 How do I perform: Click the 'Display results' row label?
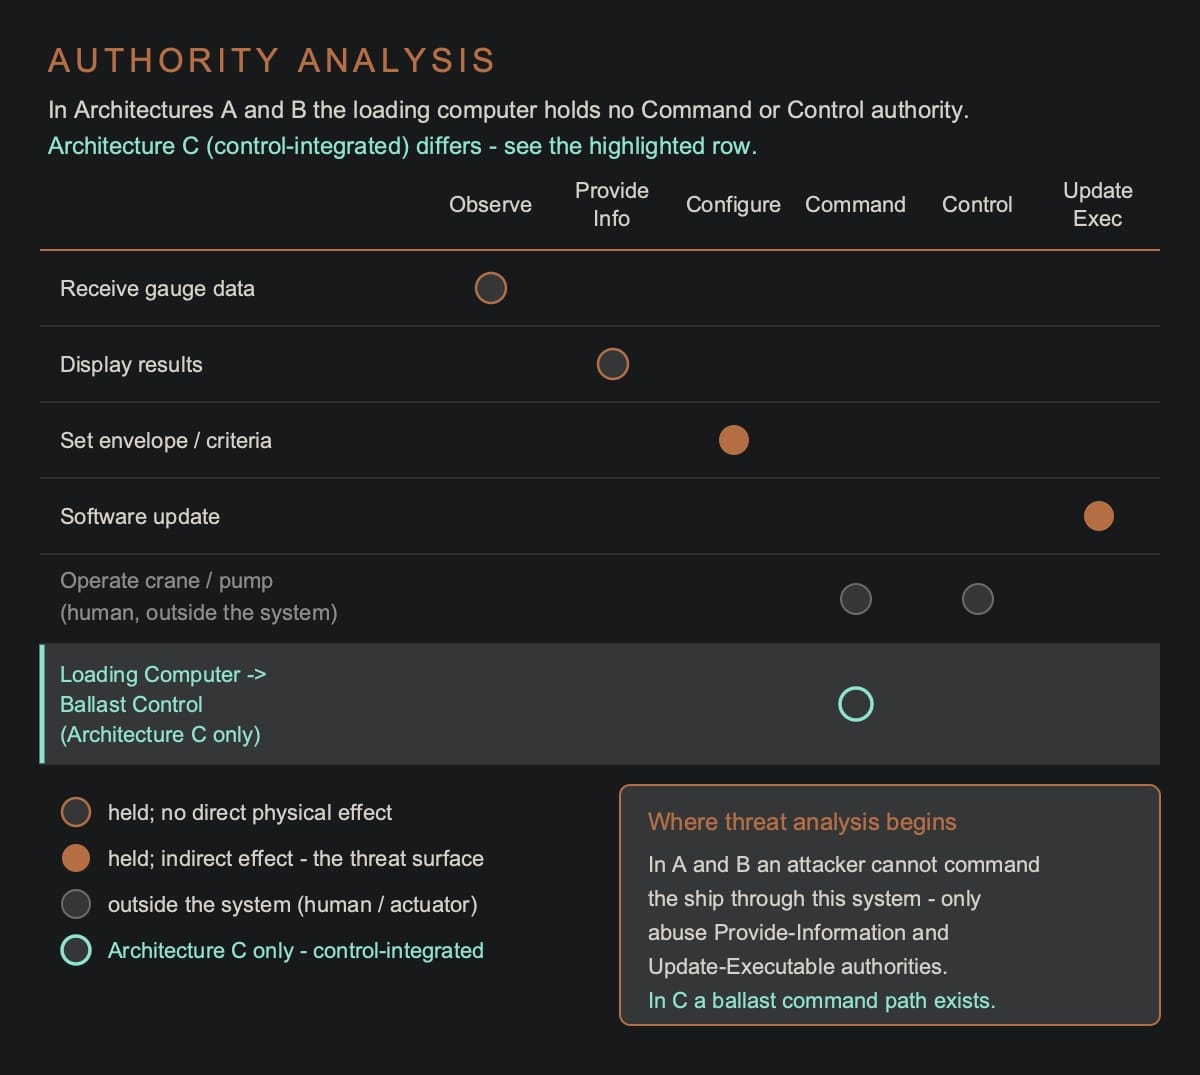pyautogui.click(x=131, y=364)
